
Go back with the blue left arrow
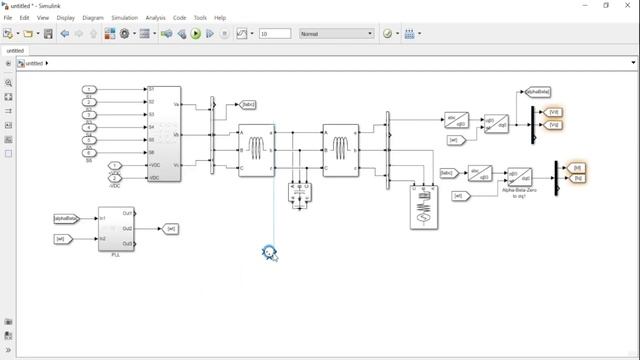(x=64, y=34)
